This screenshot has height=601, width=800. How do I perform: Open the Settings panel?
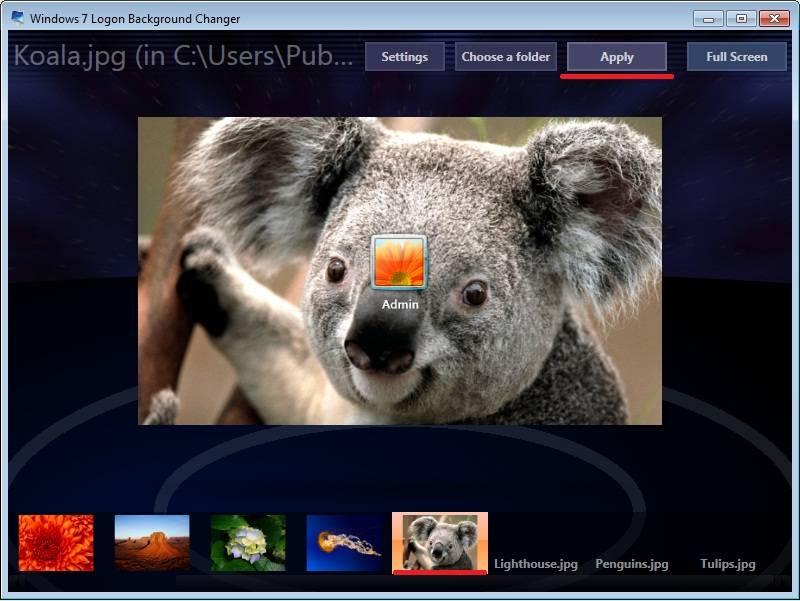405,57
